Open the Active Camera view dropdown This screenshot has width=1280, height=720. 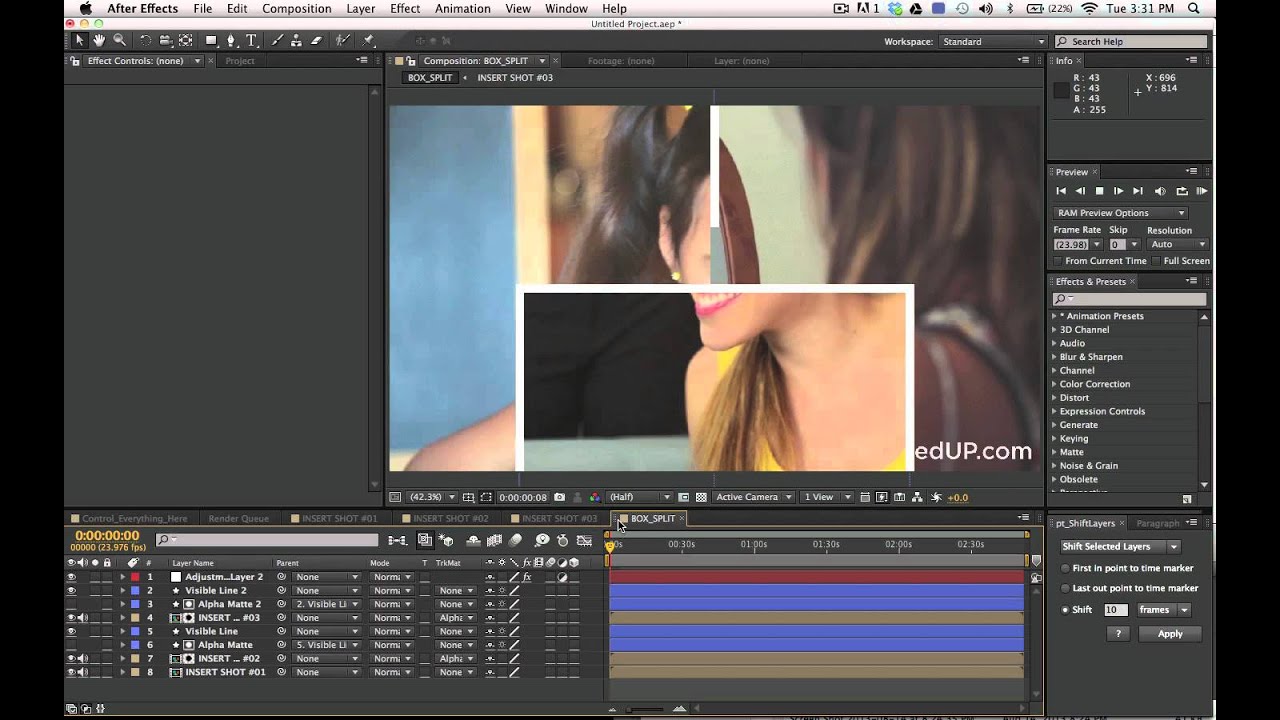pyautogui.click(x=754, y=497)
